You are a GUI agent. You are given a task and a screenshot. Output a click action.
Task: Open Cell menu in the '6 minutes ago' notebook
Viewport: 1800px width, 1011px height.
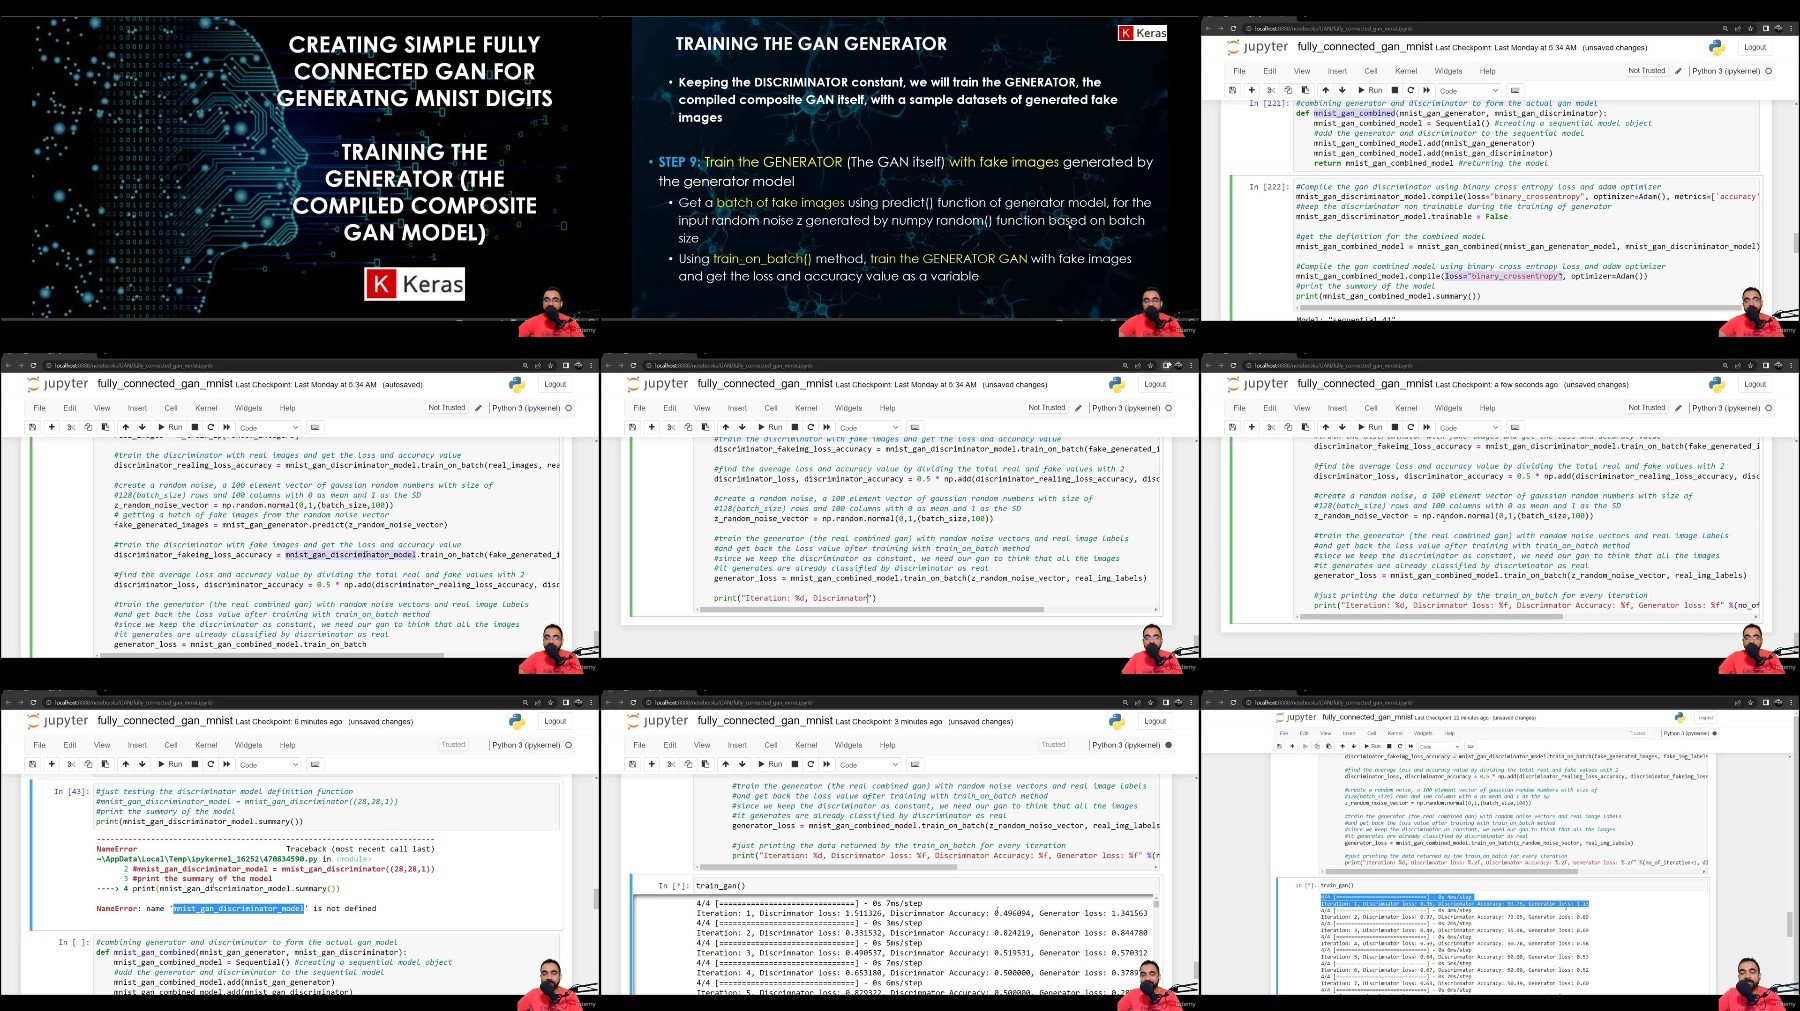[171, 745]
